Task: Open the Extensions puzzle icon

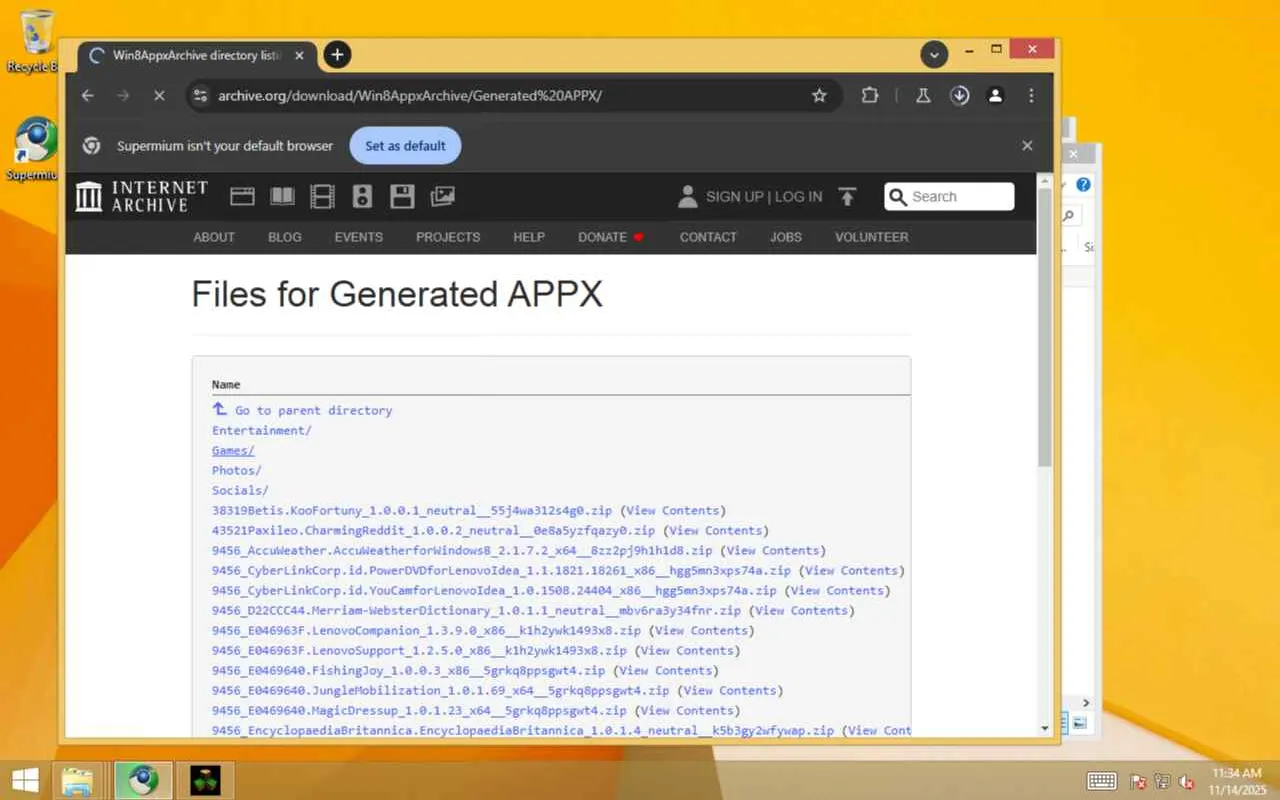Action: click(870, 95)
